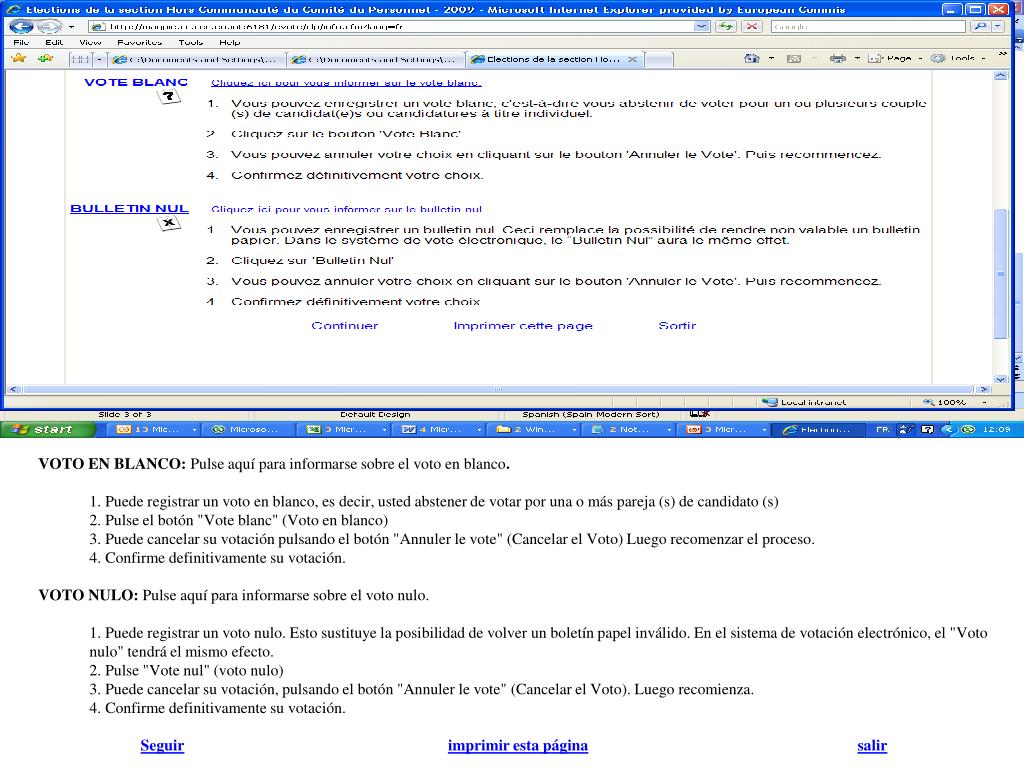Image resolution: width=1024 pixels, height=768 pixels.
Task: Switch to the second Documents and Settings tab
Action: click(375, 59)
